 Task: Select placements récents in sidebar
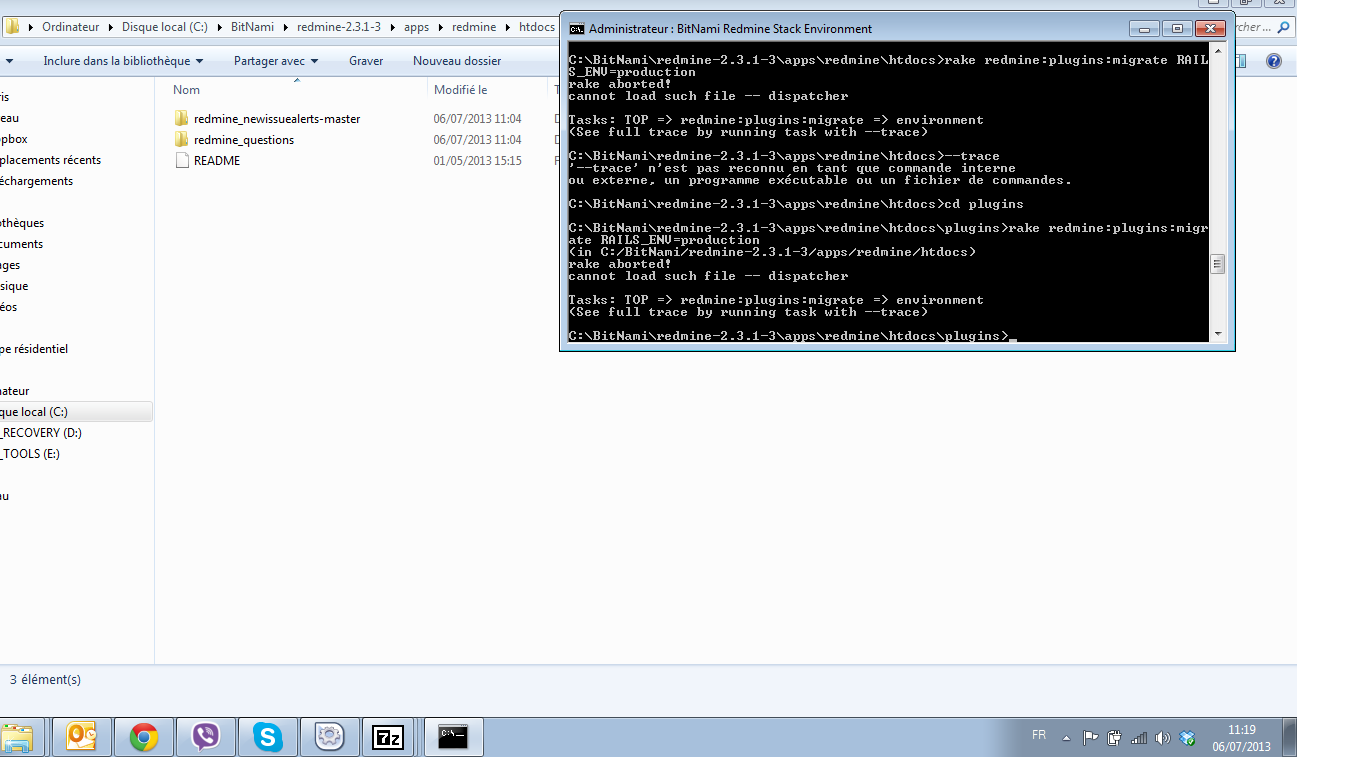(x=50, y=160)
